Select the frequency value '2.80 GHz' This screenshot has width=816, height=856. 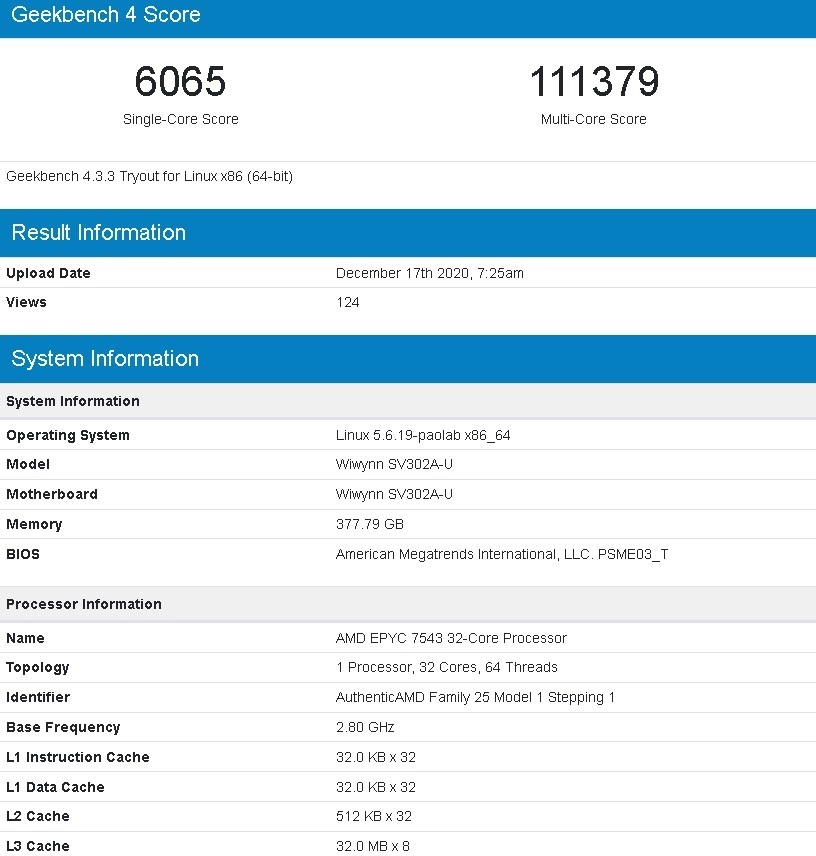365,727
